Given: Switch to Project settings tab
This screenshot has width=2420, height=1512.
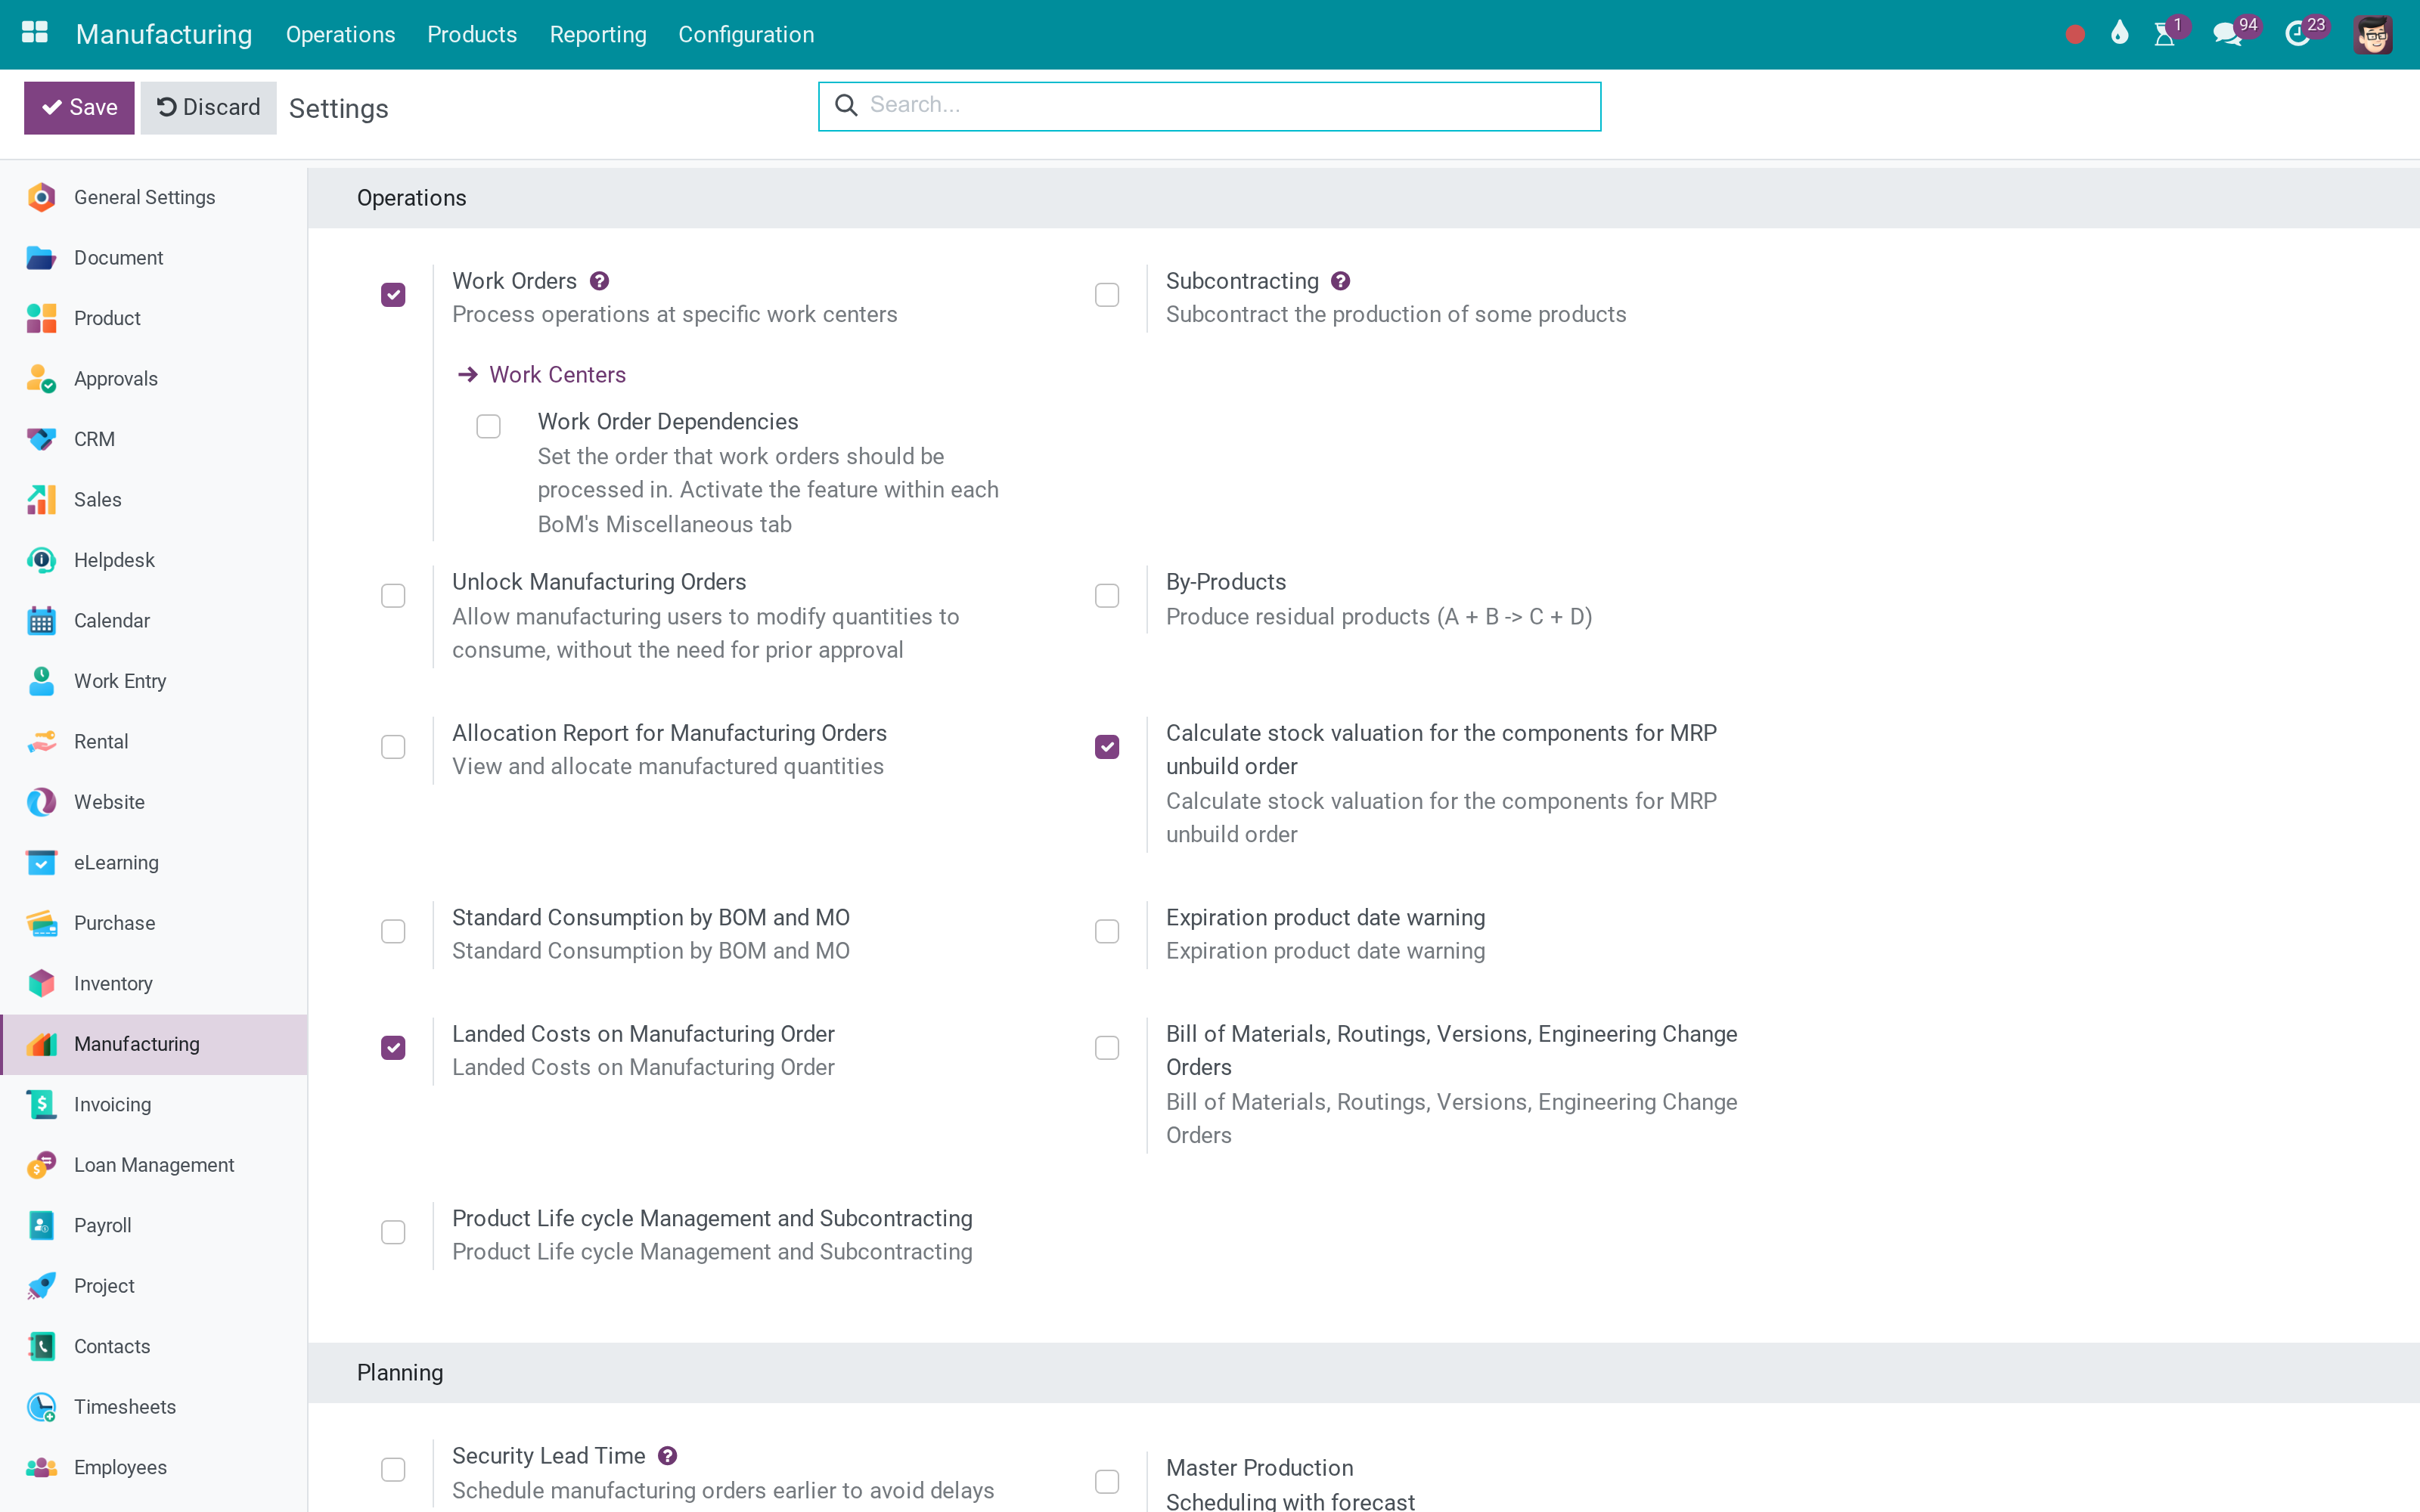Looking at the screenshot, I should tap(153, 1286).
